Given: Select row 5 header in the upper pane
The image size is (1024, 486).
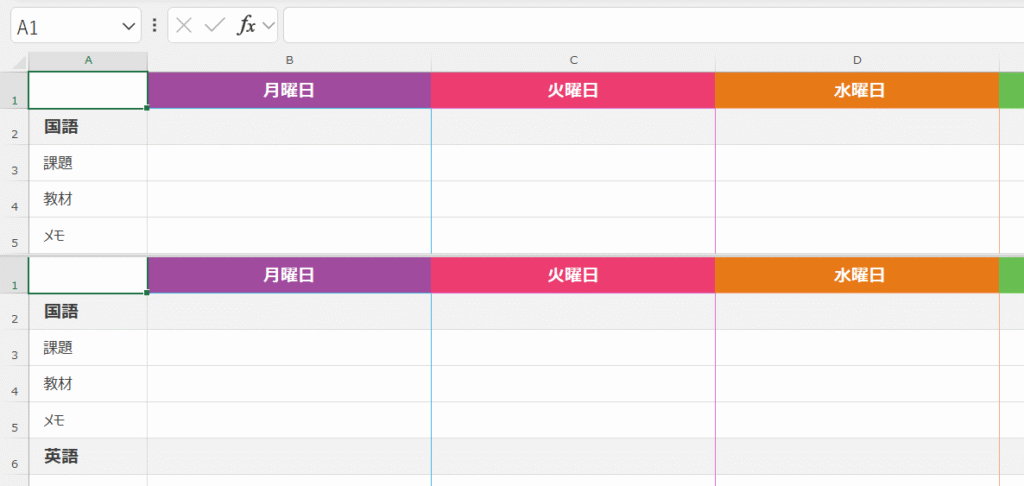Looking at the screenshot, I should (14, 235).
